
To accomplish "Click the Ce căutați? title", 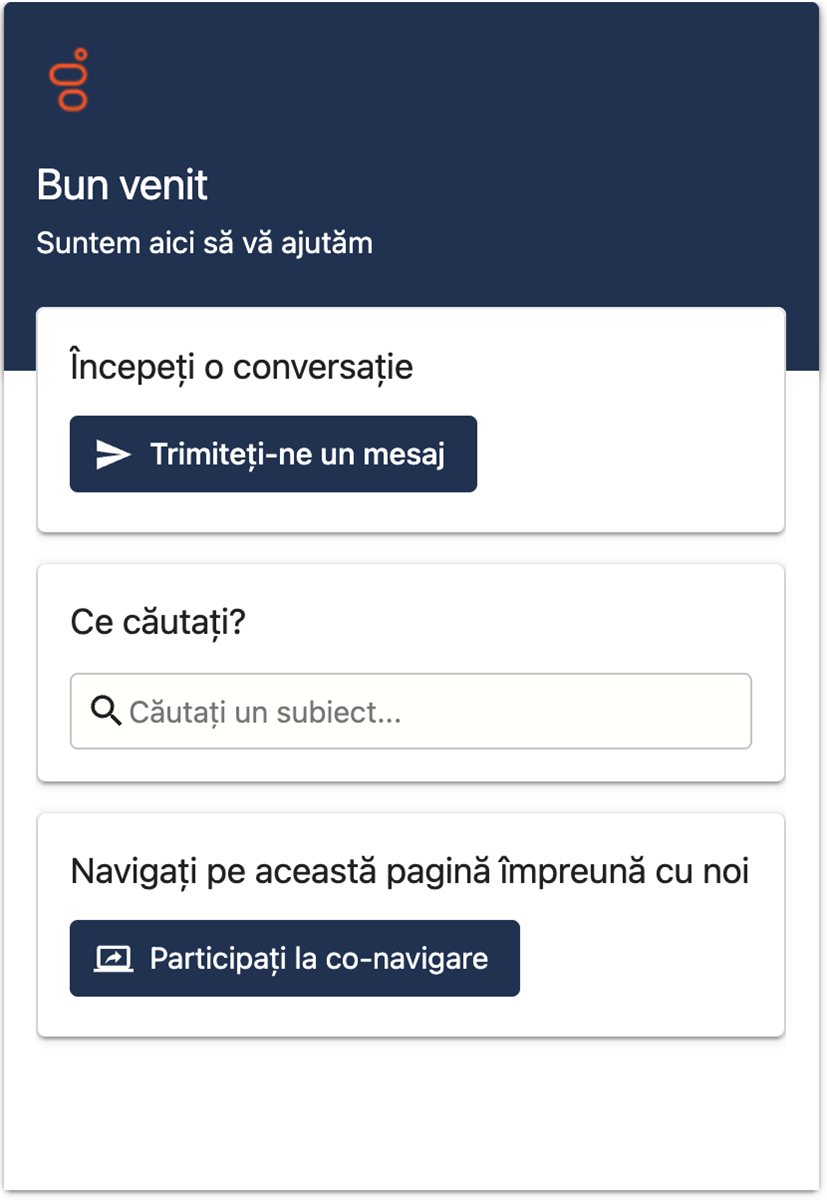I will pos(158,622).
